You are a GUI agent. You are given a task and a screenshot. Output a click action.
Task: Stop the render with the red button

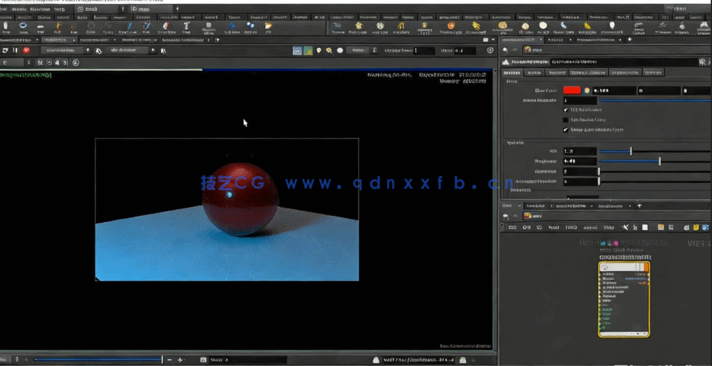pyautogui.click(x=26, y=50)
